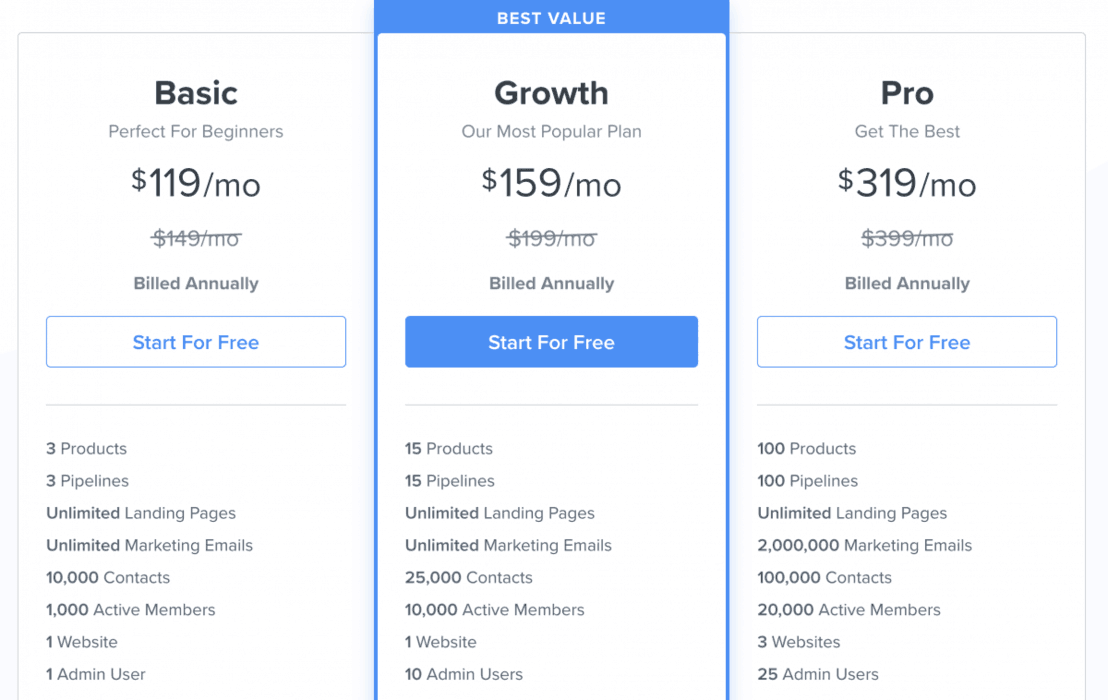This screenshot has width=1108, height=700.
Task: Click the crossed-out $199/mo price
Action: pos(551,238)
